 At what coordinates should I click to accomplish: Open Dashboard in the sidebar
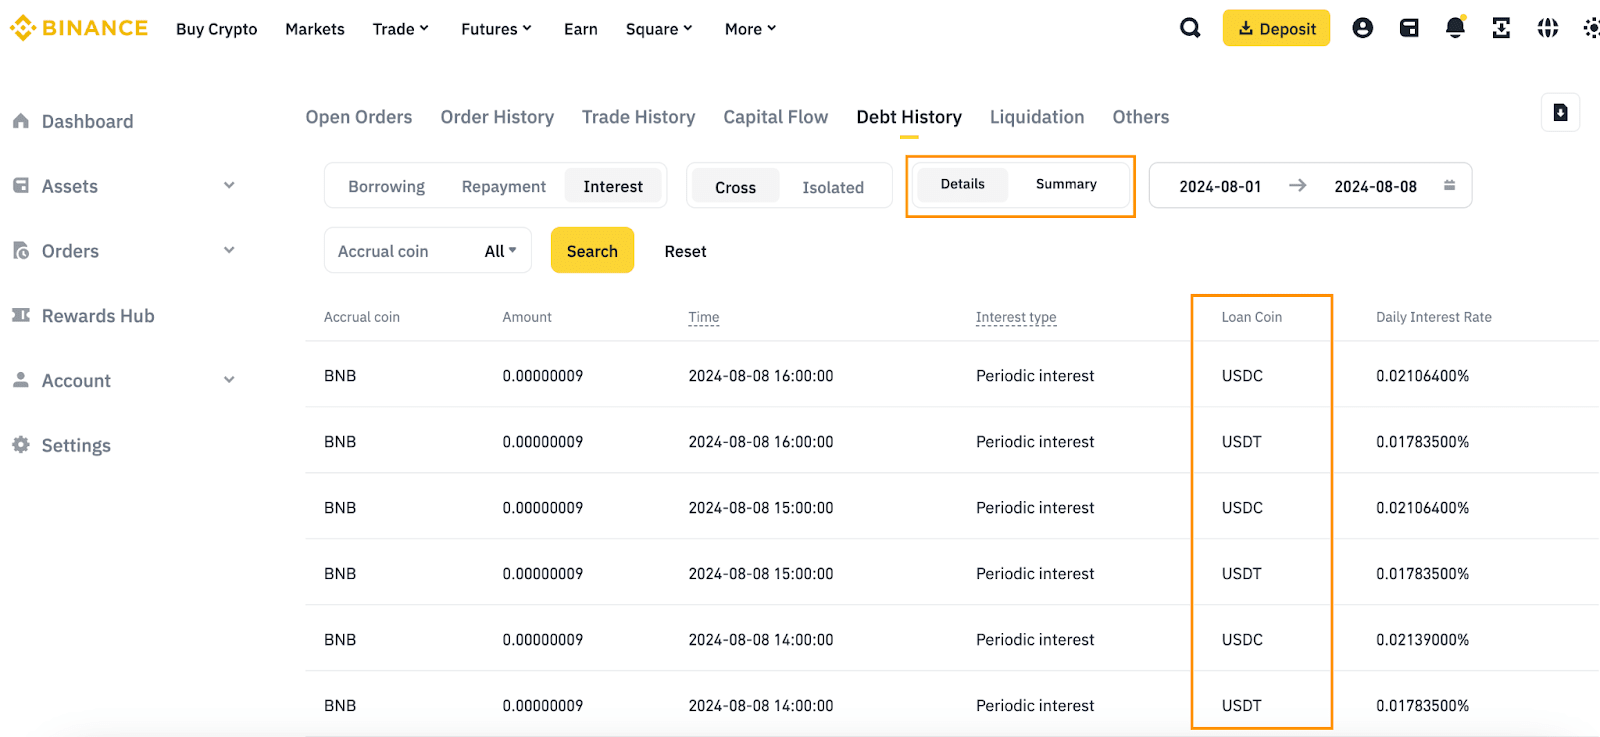click(87, 121)
